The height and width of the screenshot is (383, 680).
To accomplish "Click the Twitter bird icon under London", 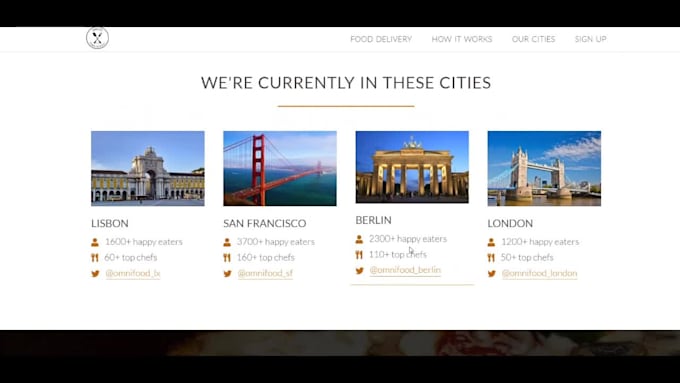I will [491, 274].
